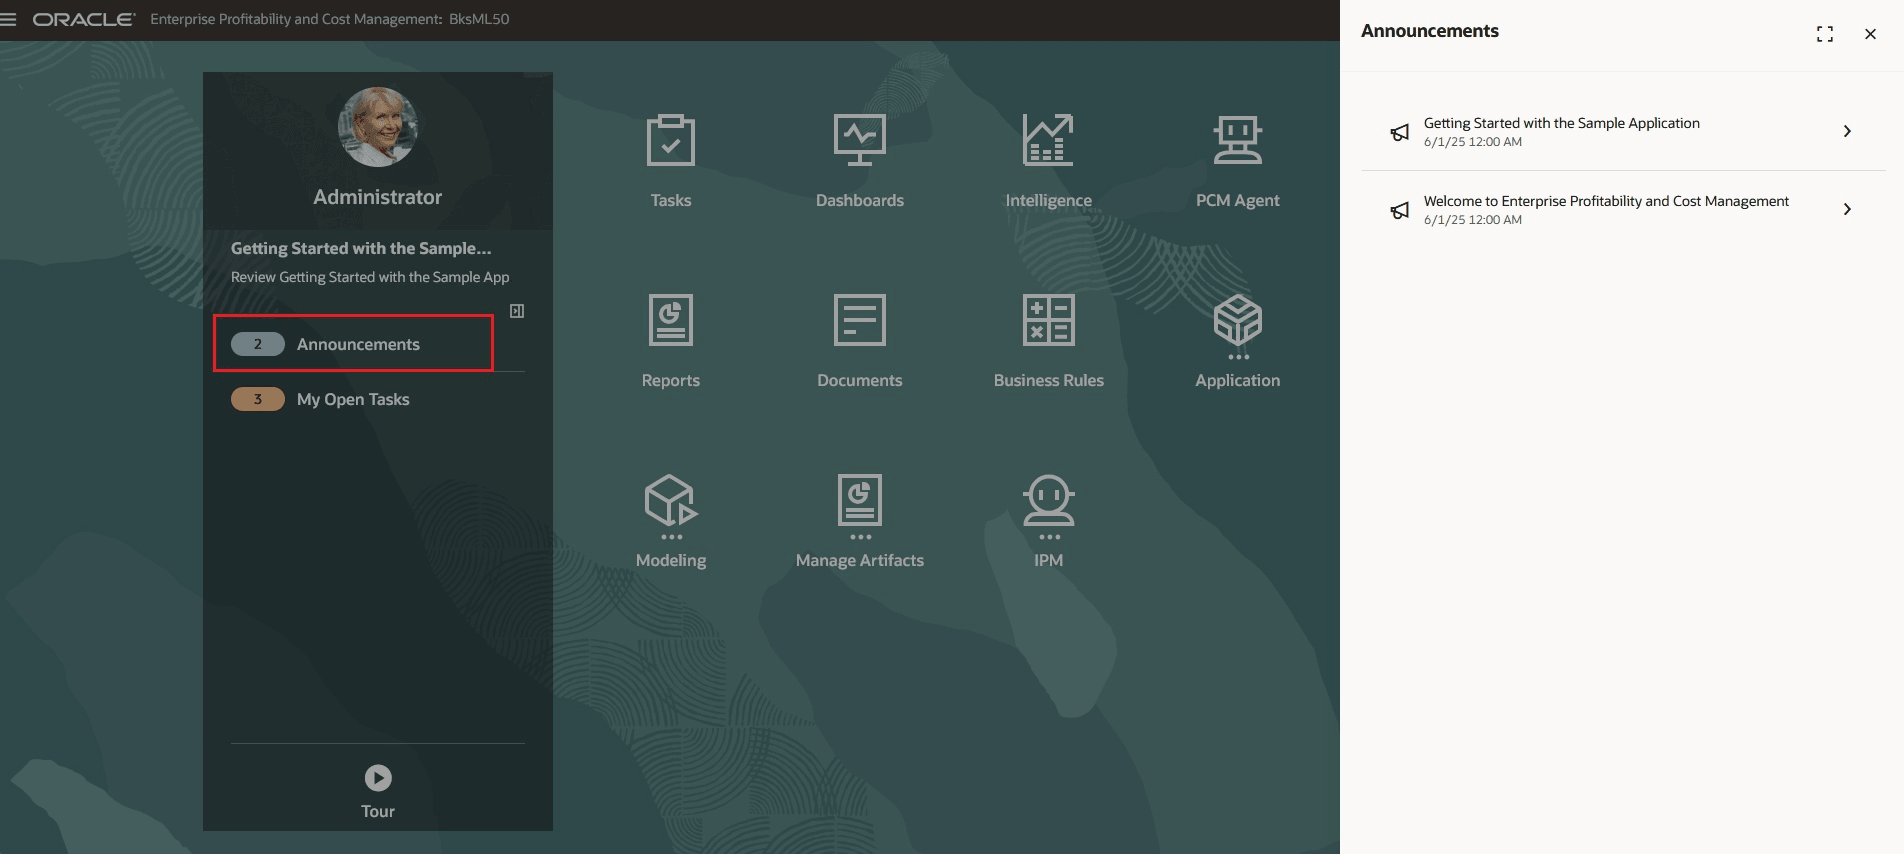Open the Reports icon
Screen dimensions: 1904x854
click(x=671, y=320)
